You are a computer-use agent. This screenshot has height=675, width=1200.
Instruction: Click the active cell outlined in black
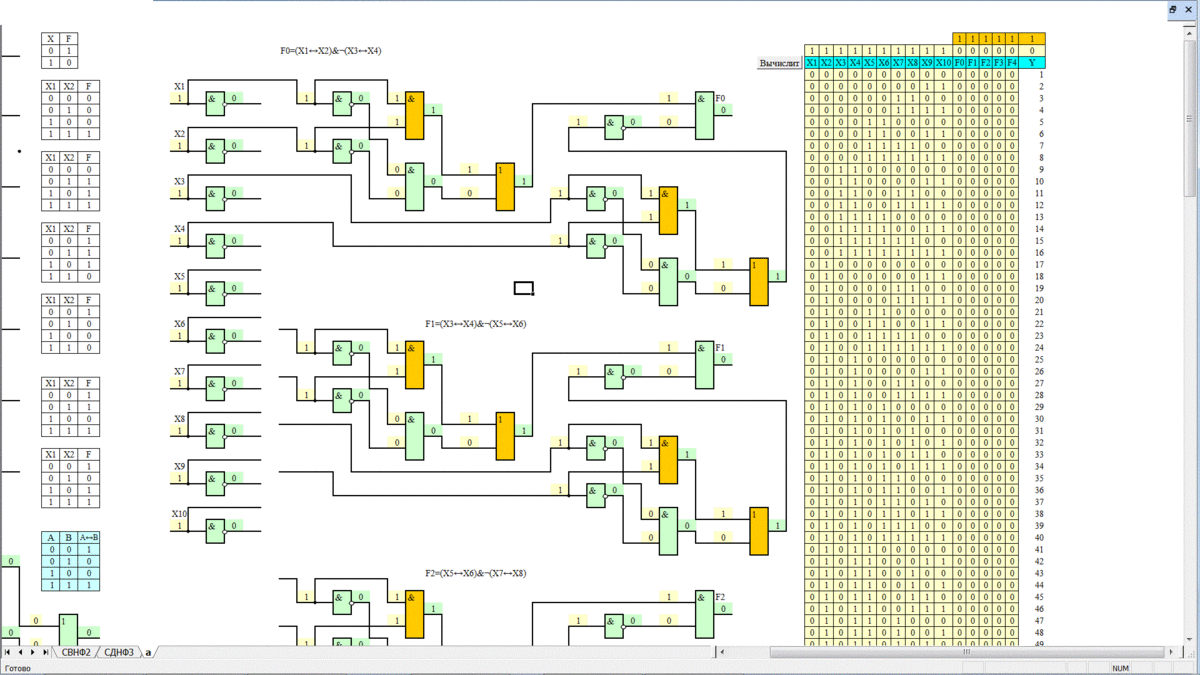pyautogui.click(x=524, y=288)
